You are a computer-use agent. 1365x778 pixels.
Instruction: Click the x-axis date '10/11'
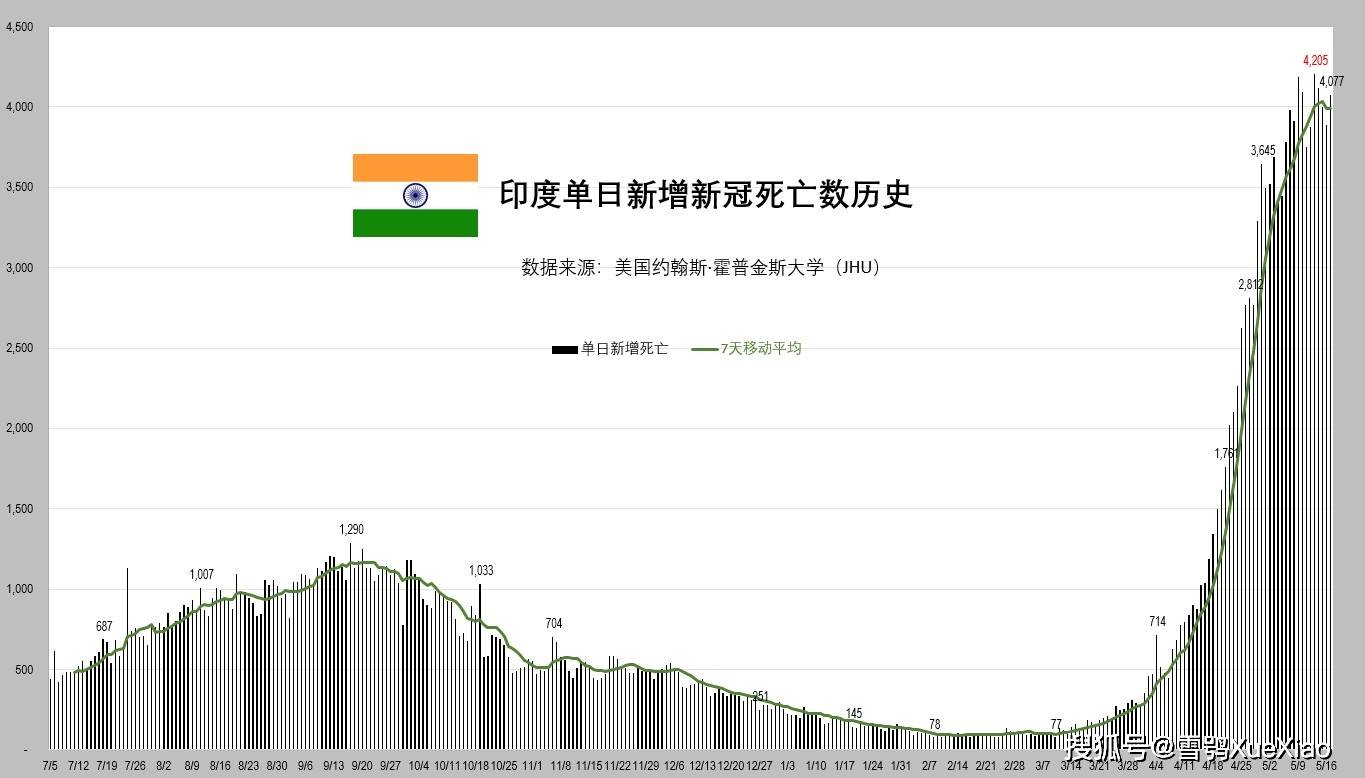tap(447, 766)
